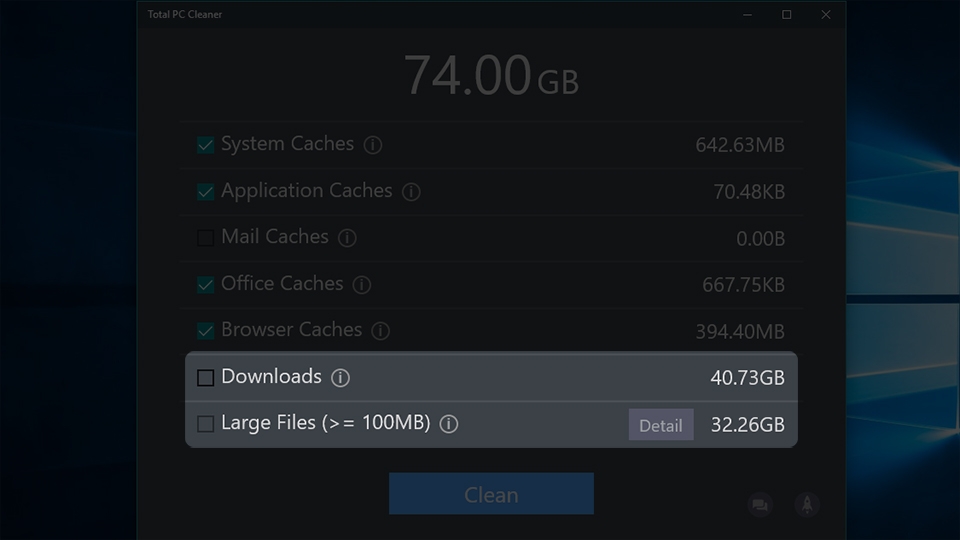960x540 pixels.
Task: Toggle the Office Caches checkbox
Action: [206, 285]
